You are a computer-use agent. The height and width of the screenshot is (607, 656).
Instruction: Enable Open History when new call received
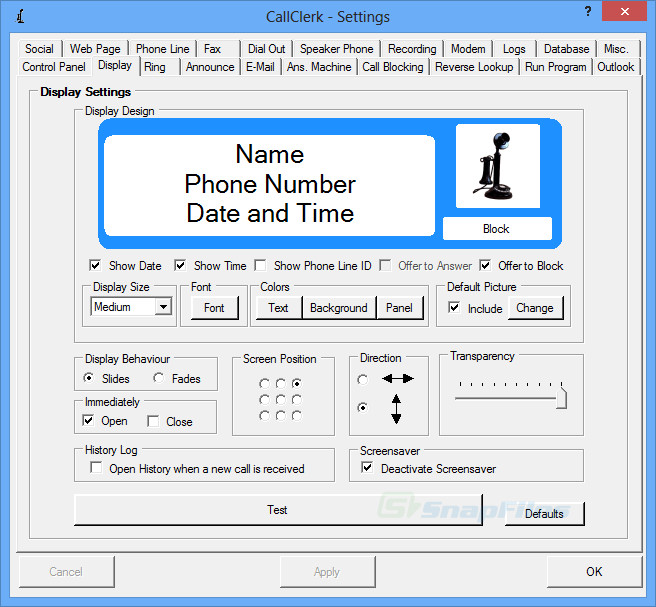[x=96, y=467]
